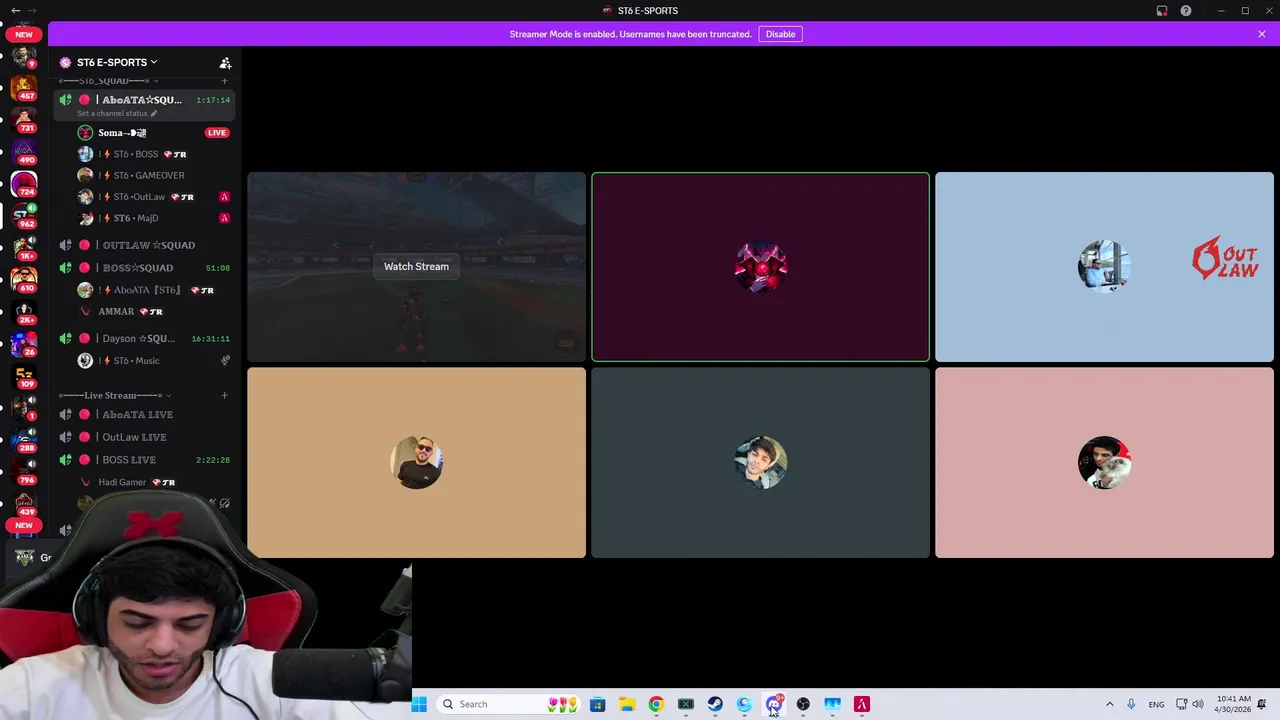Open the server with 731 notification badge
This screenshot has width=1280, height=720.
[x=24, y=119]
